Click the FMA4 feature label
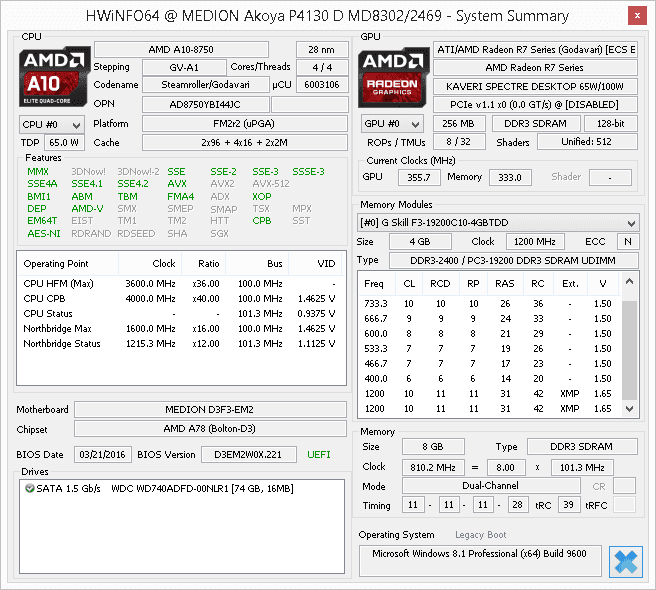The width and height of the screenshot is (656, 590). 181,196
